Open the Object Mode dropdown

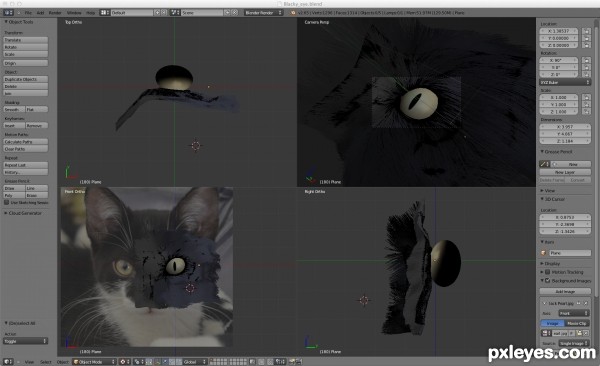(94, 361)
